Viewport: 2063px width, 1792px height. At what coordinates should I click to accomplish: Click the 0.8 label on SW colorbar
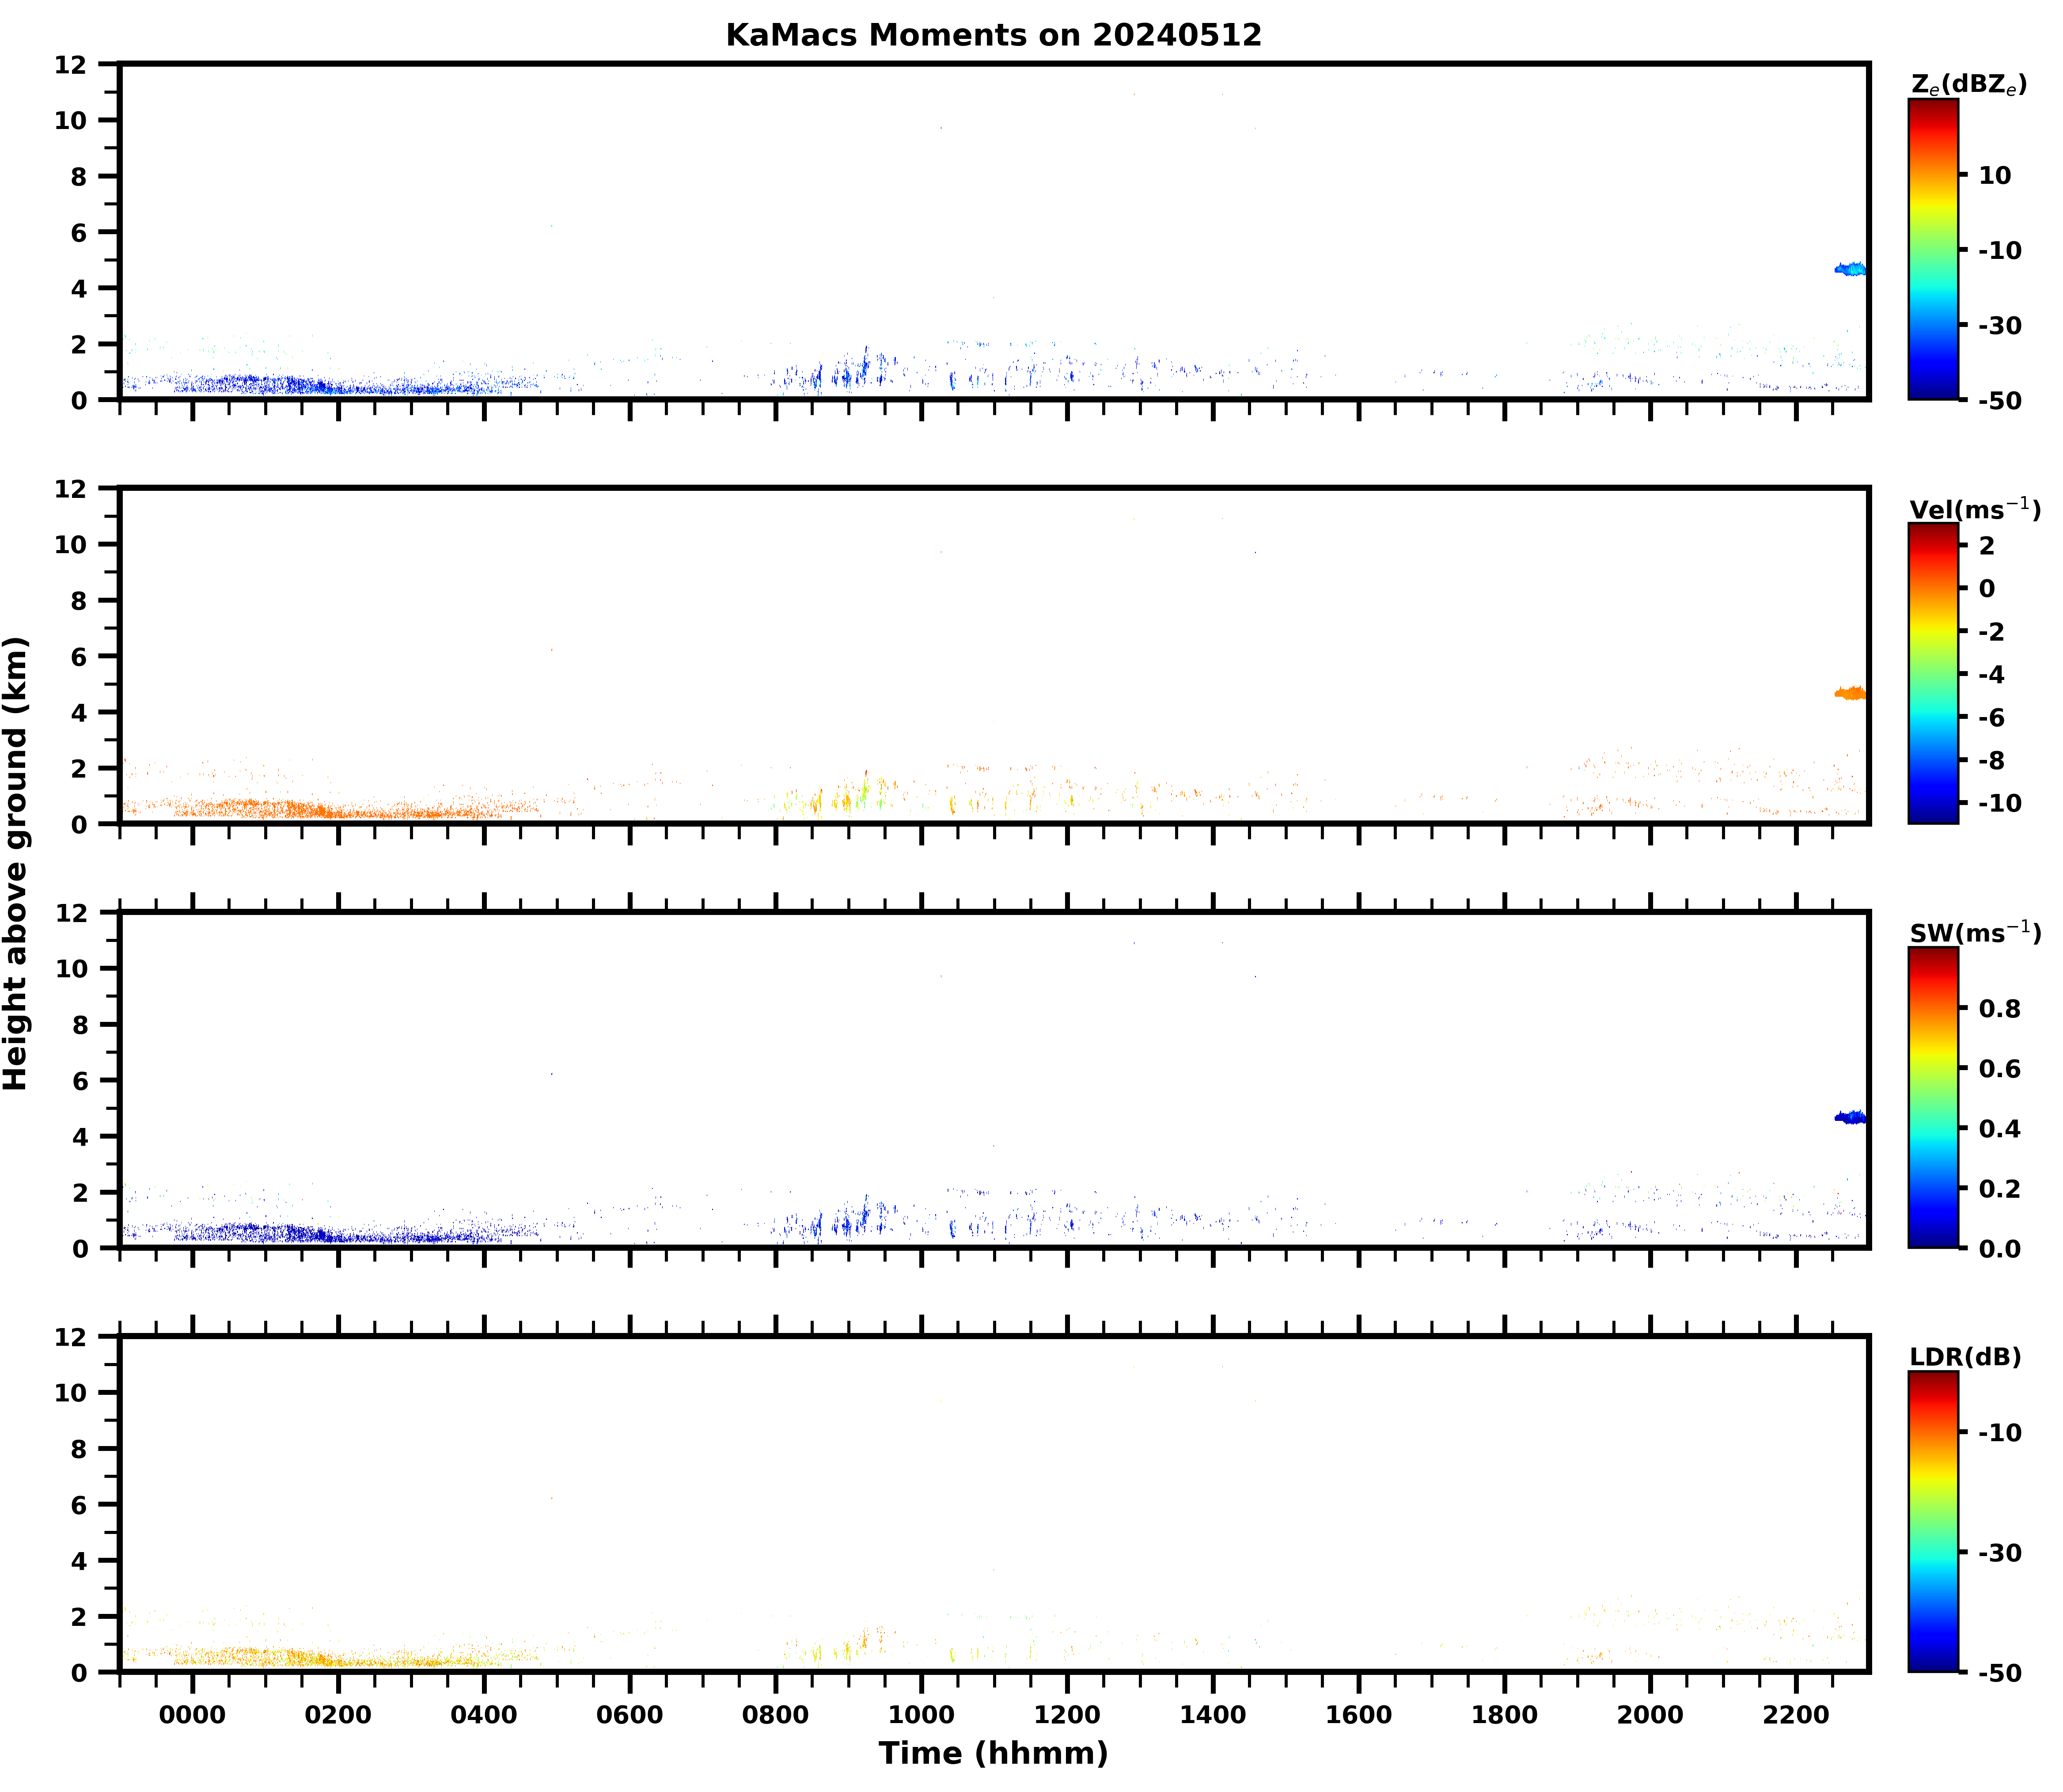[x=1999, y=1008]
